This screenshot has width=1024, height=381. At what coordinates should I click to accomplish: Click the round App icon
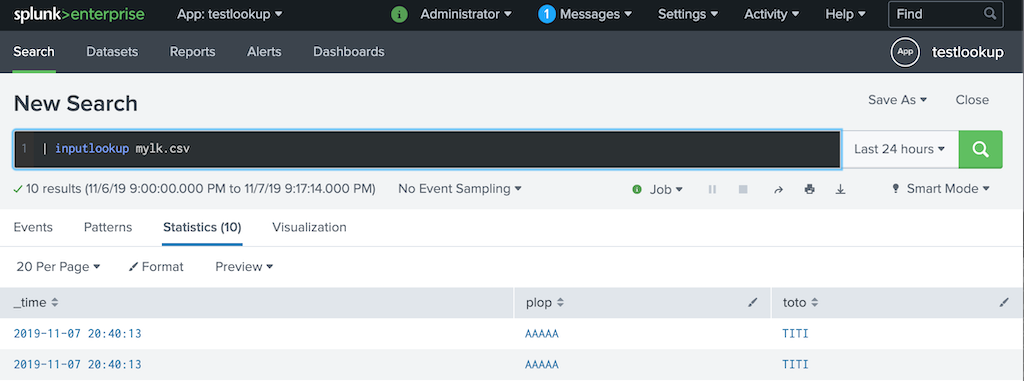[x=905, y=52]
